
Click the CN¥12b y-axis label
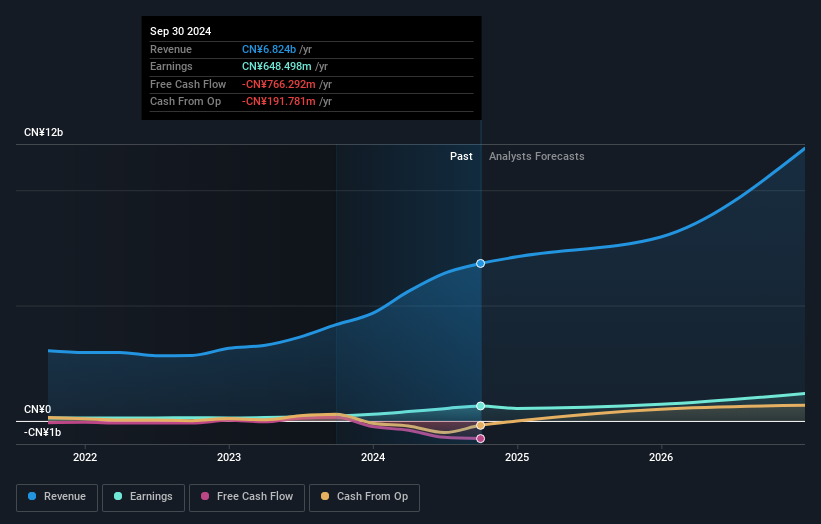(43, 132)
